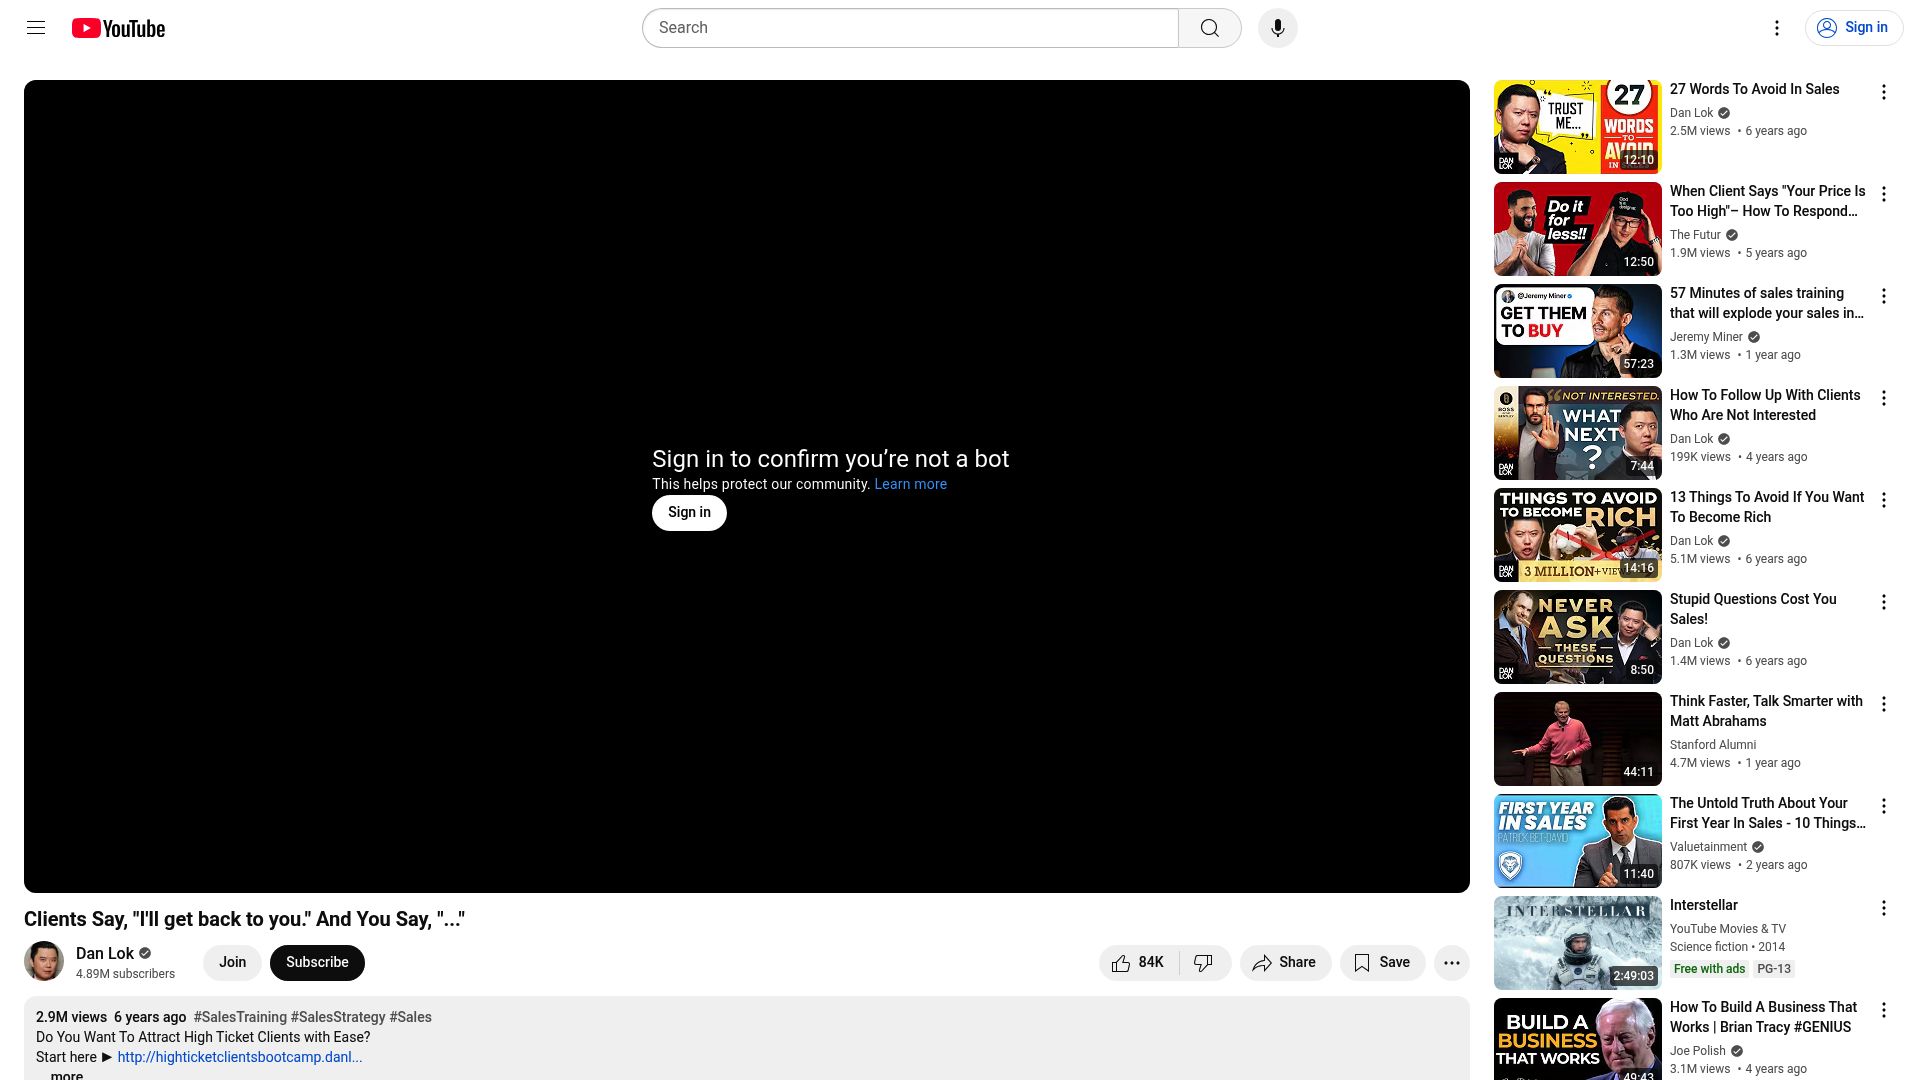Image resolution: width=1920 pixels, height=1080 pixels.
Task: Share this video
Action: click(1285, 962)
